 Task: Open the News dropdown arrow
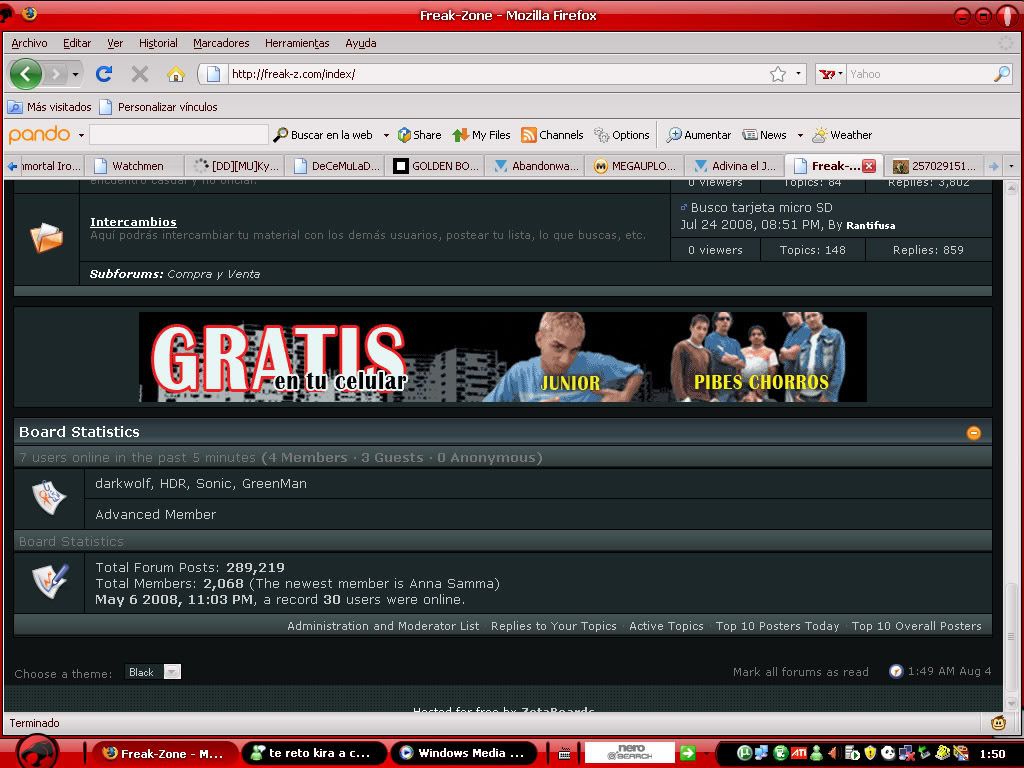tap(800, 135)
